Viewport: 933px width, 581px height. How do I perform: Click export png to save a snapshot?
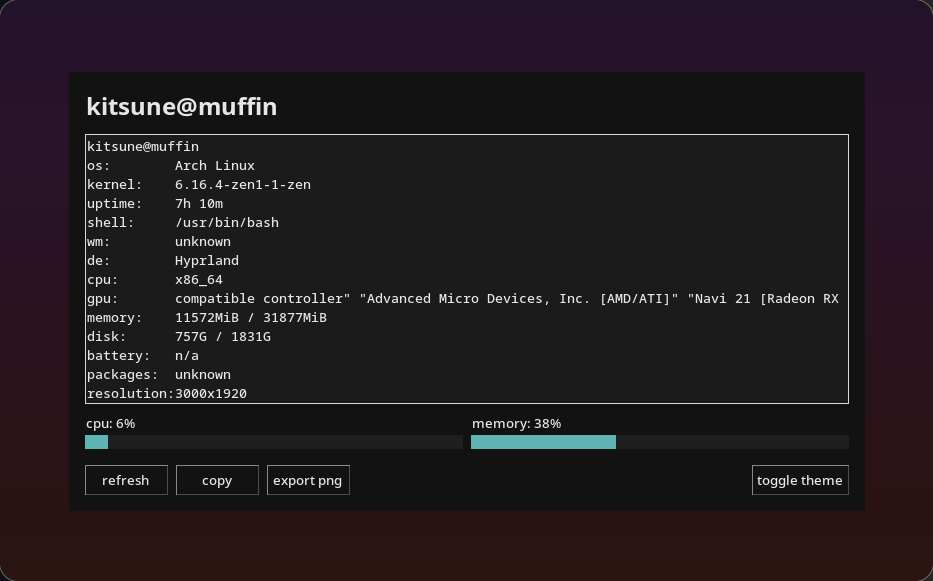pyautogui.click(x=308, y=480)
